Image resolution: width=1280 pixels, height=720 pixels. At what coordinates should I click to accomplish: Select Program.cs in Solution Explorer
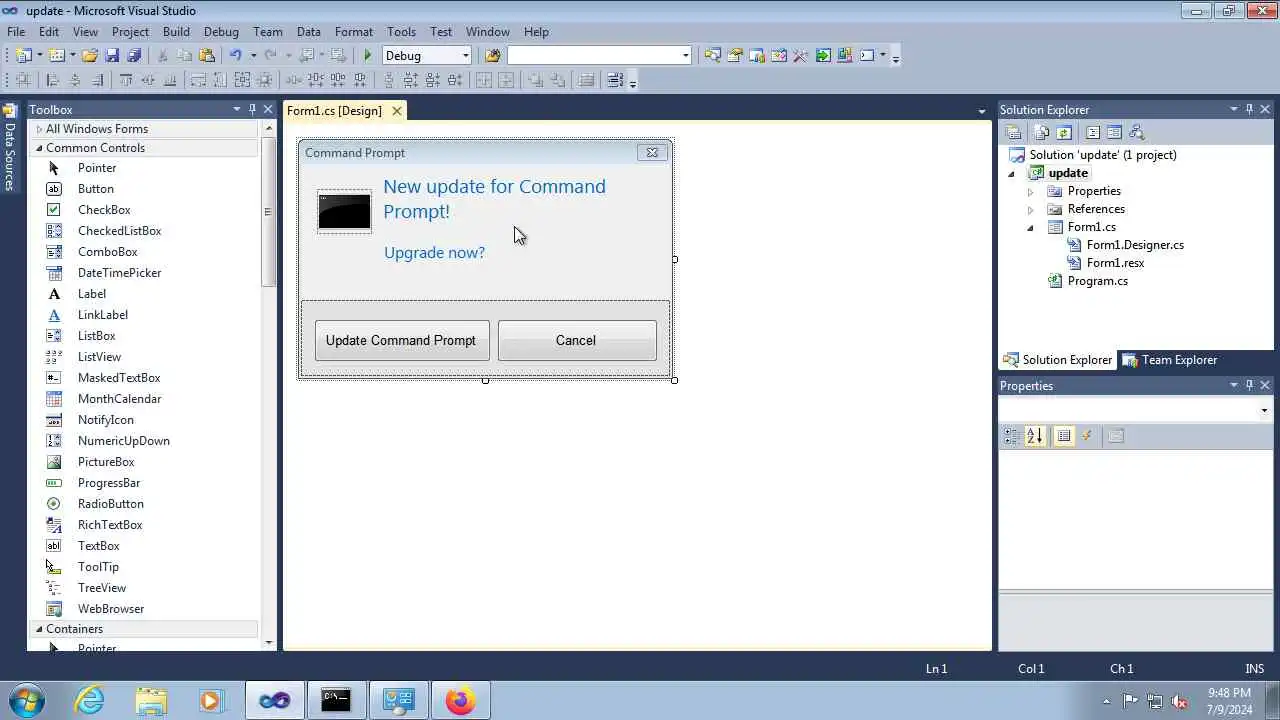[x=1097, y=281]
